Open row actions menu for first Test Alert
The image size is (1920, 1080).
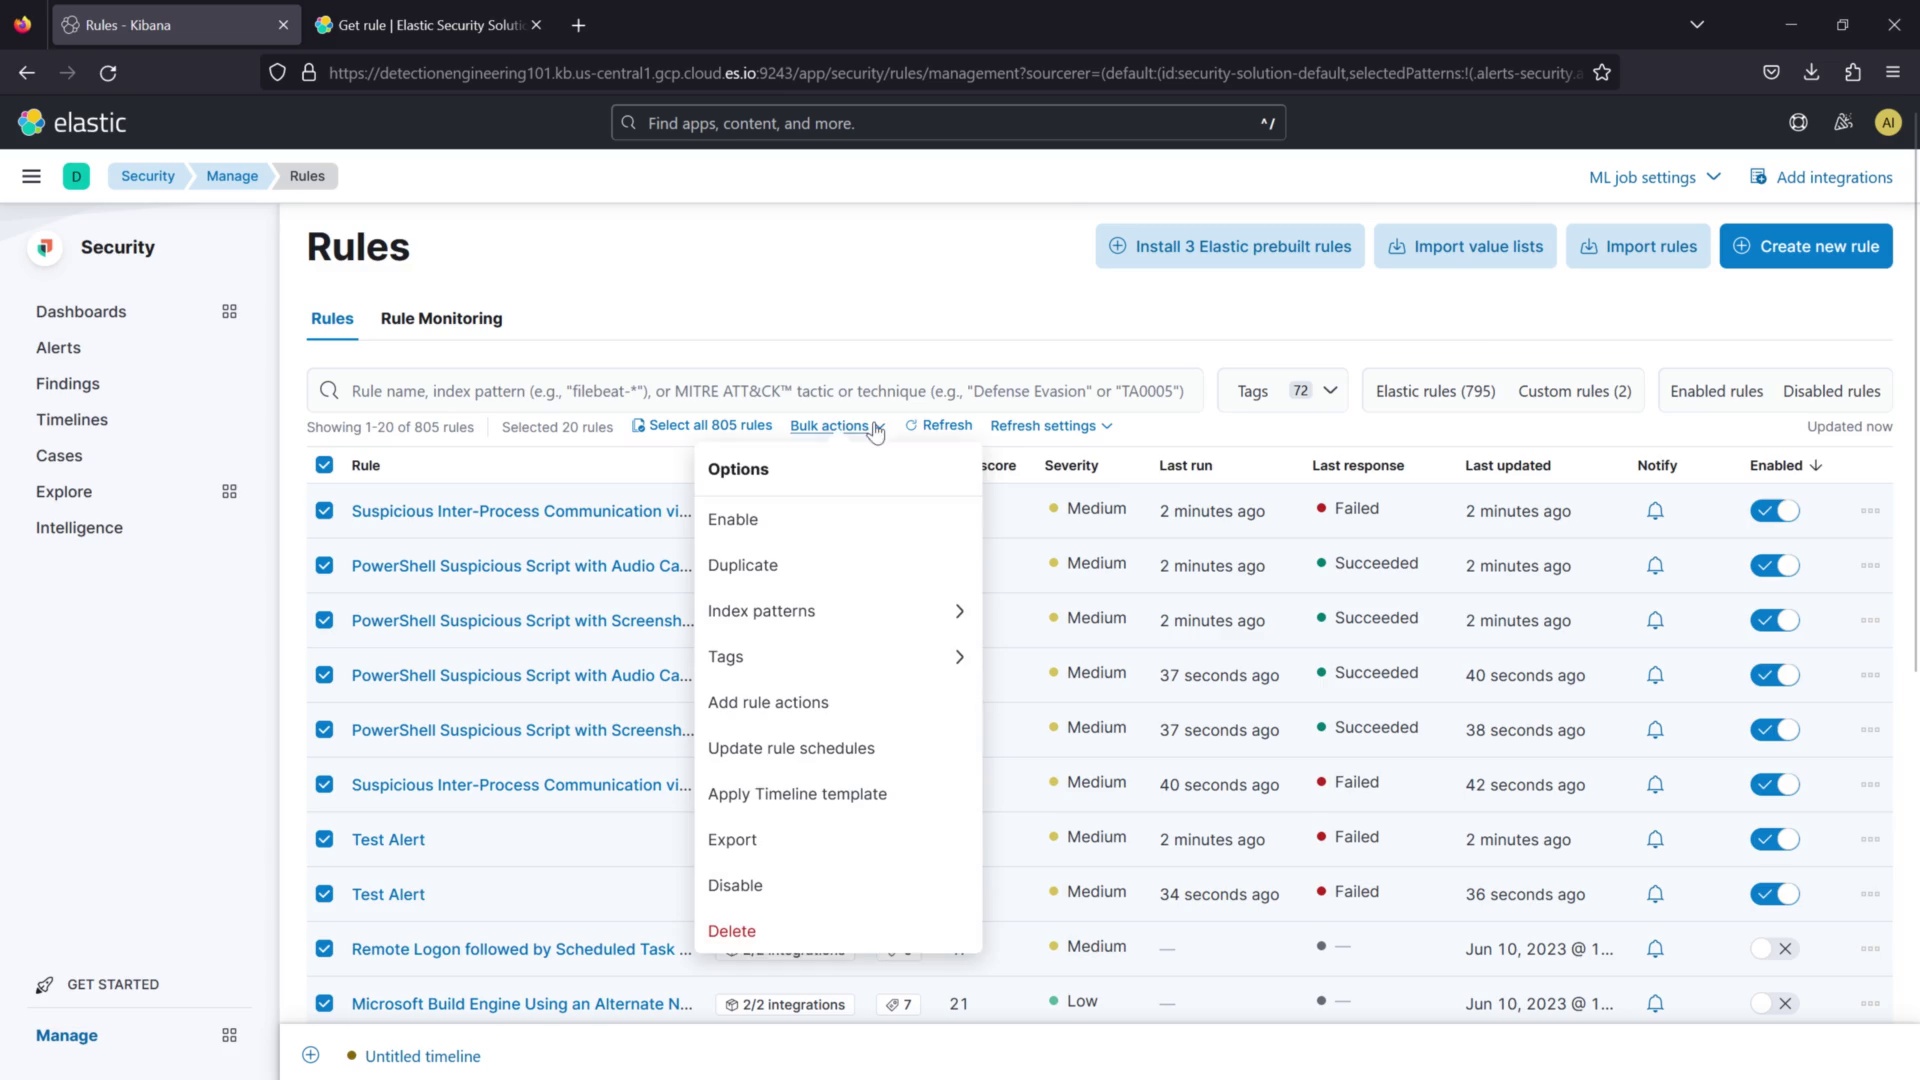tap(1870, 840)
